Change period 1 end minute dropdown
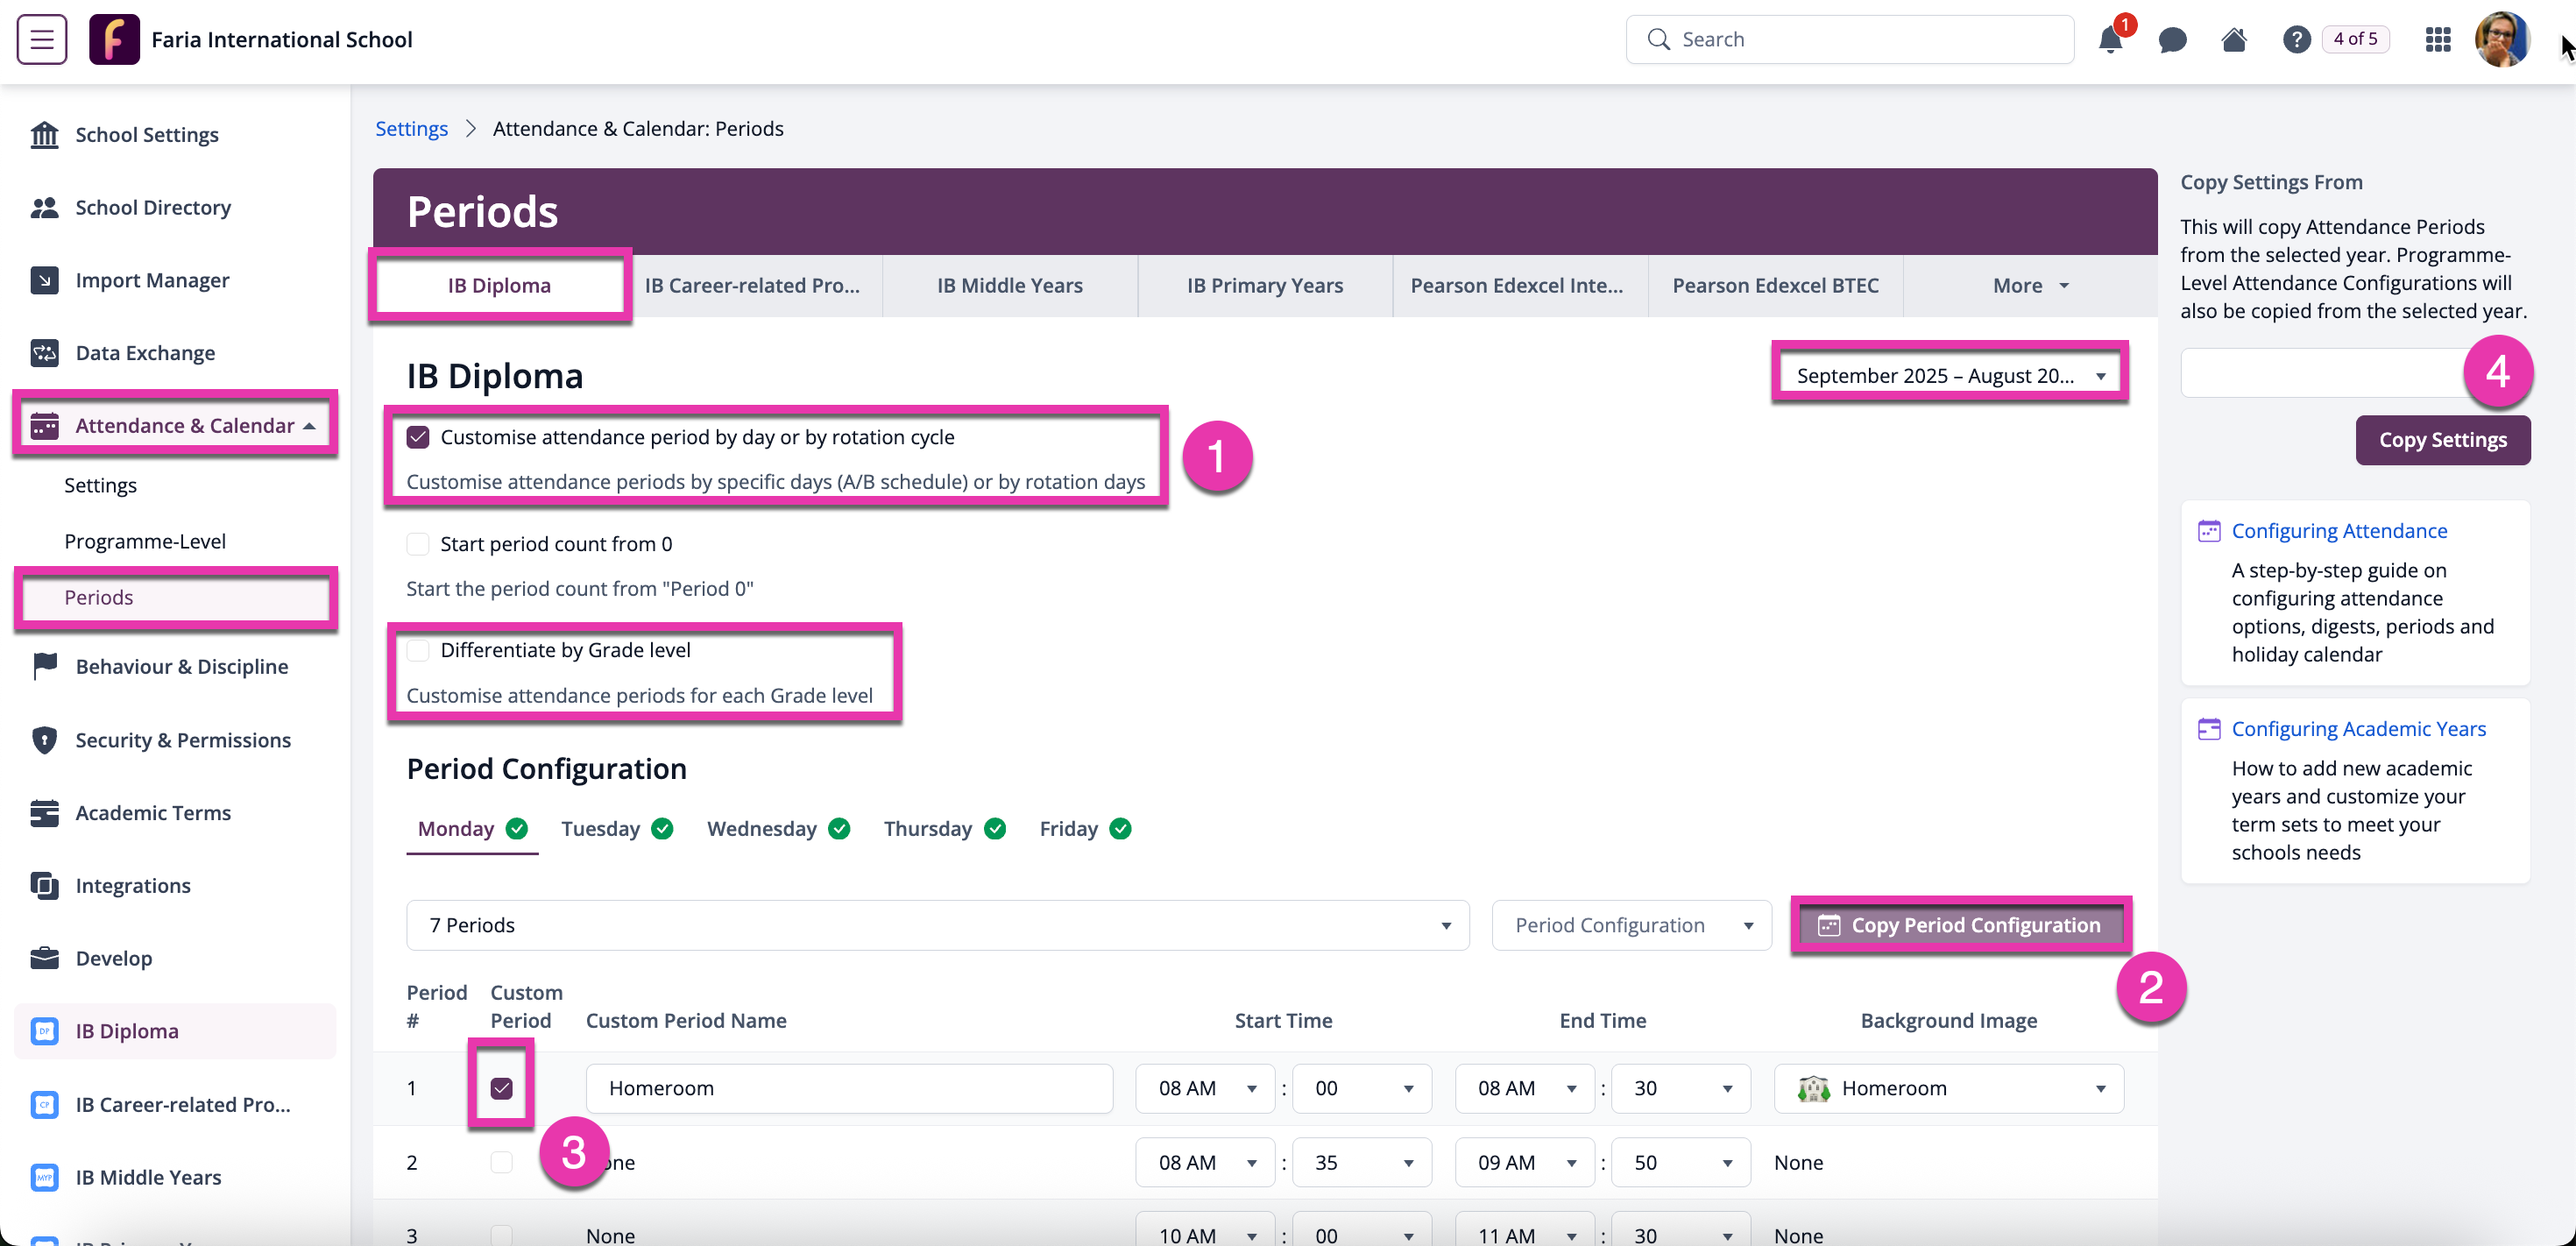 1681,1088
